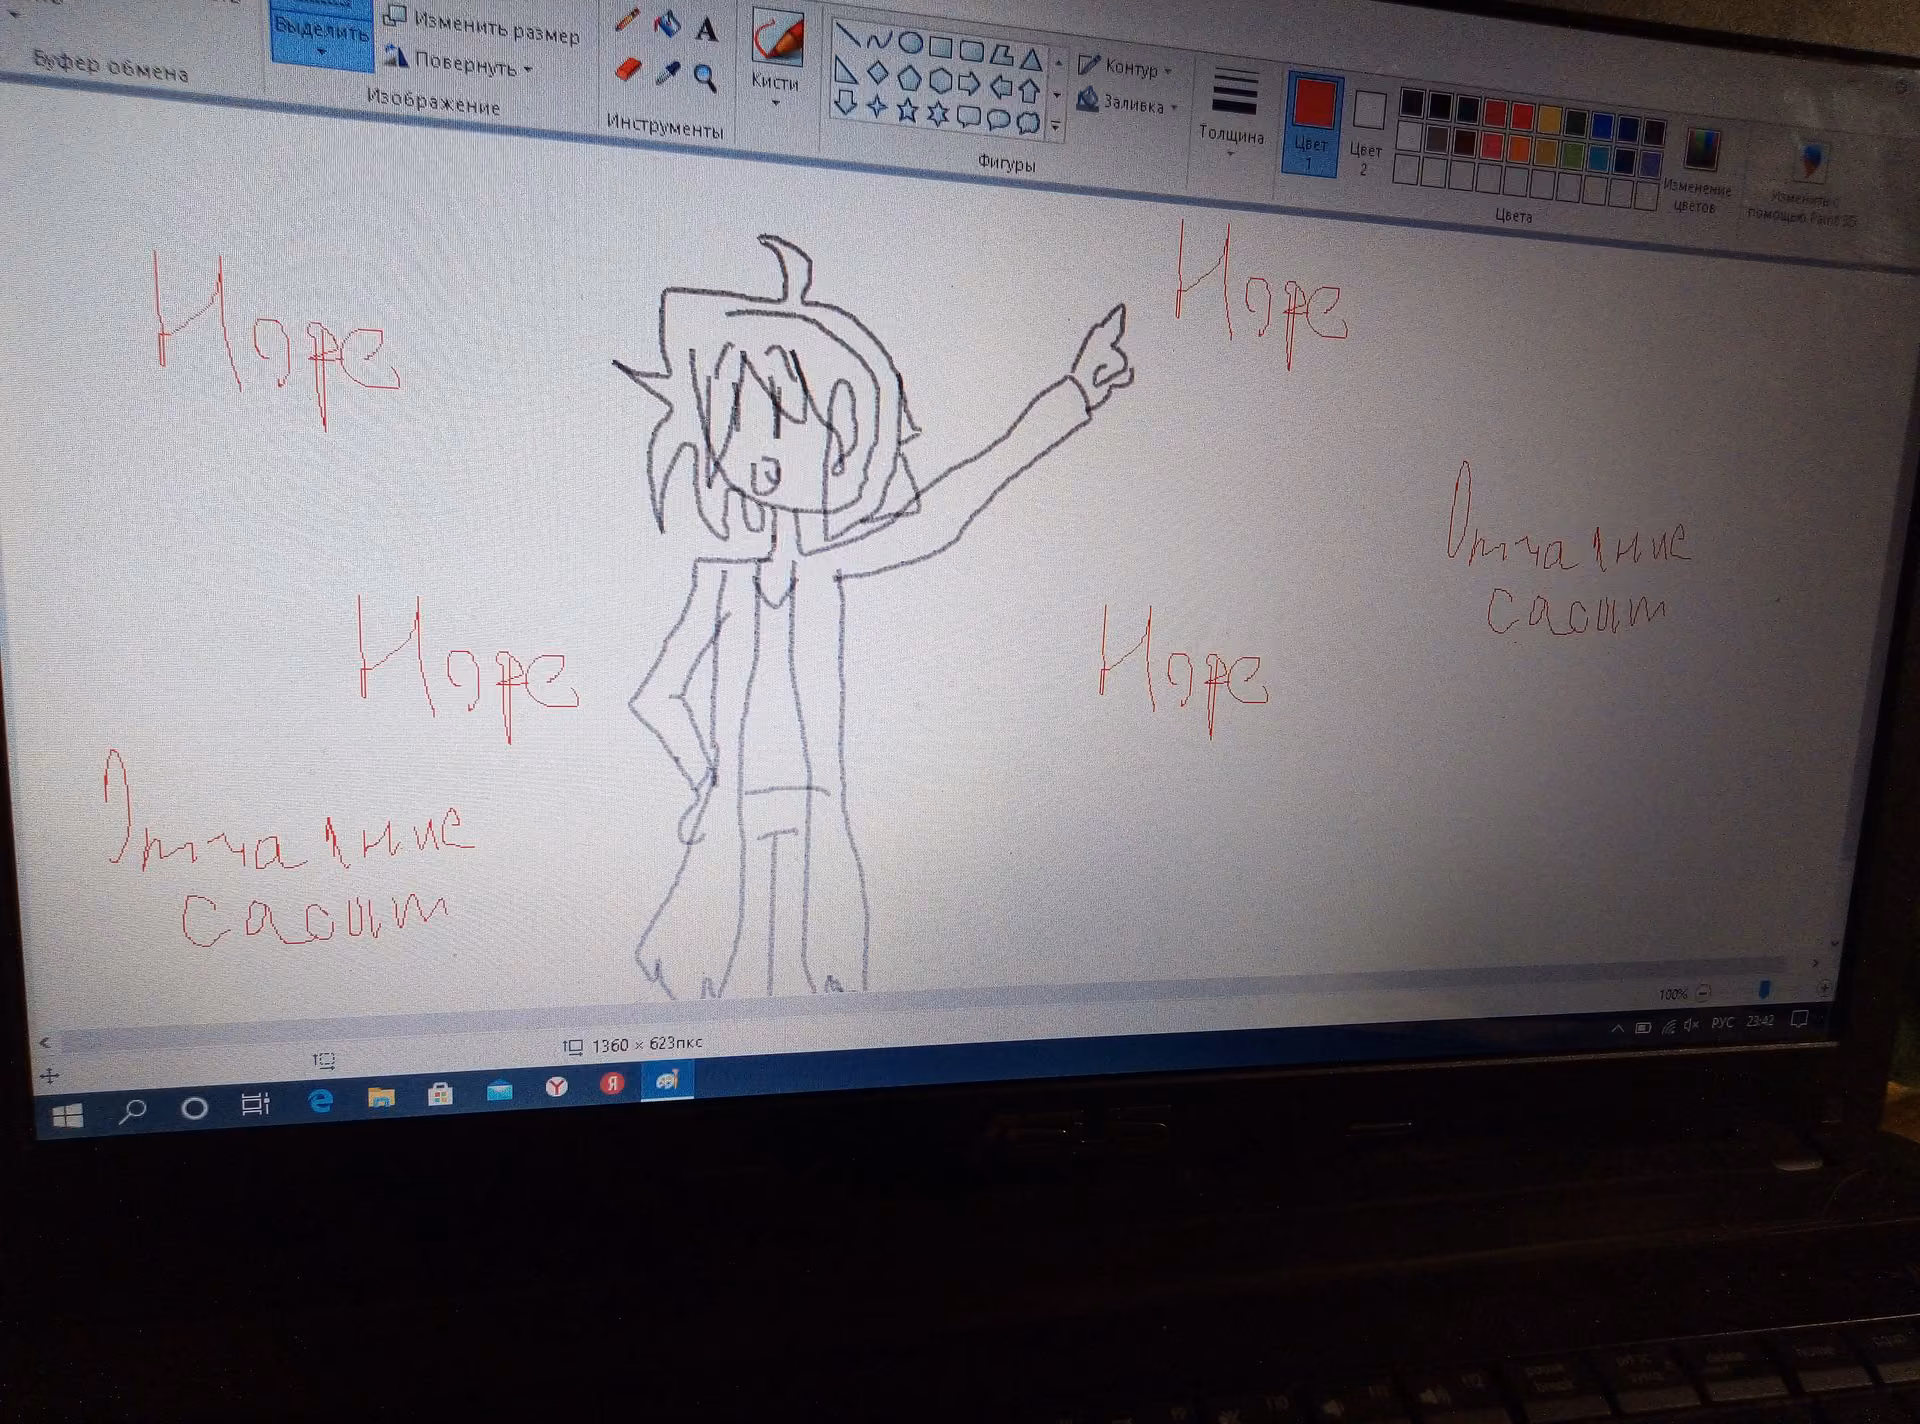Click the horizontal scrollbar left arrow
This screenshot has width=1920, height=1424.
[45, 1043]
